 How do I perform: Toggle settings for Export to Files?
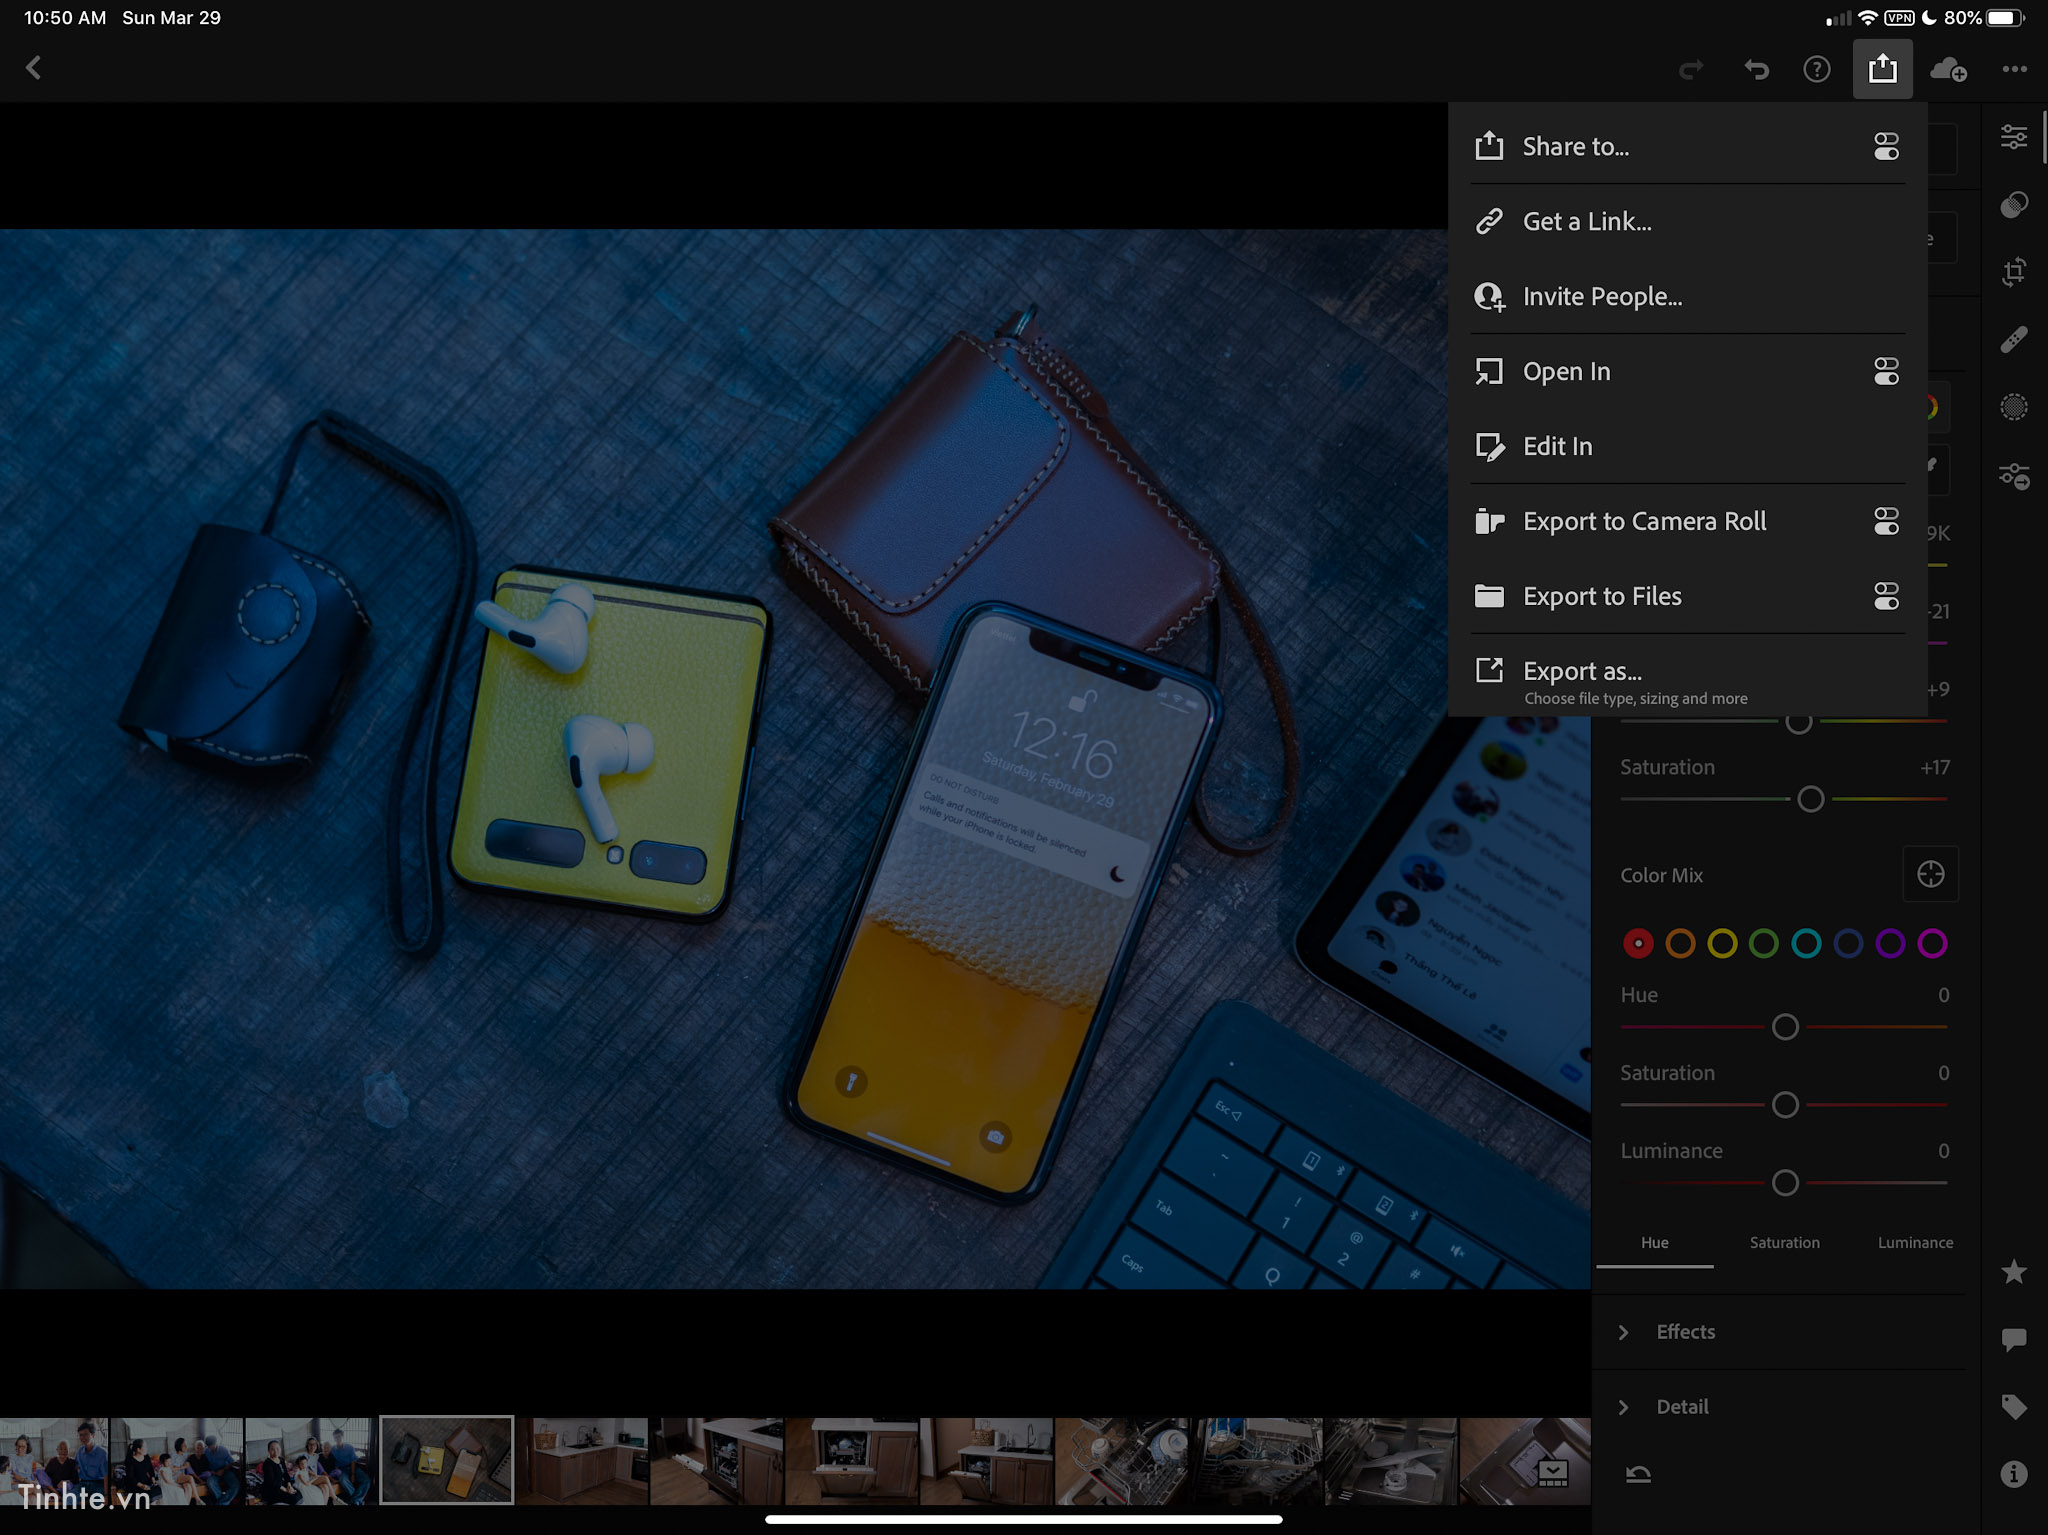pyautogui.click(x=1886, y=597)
